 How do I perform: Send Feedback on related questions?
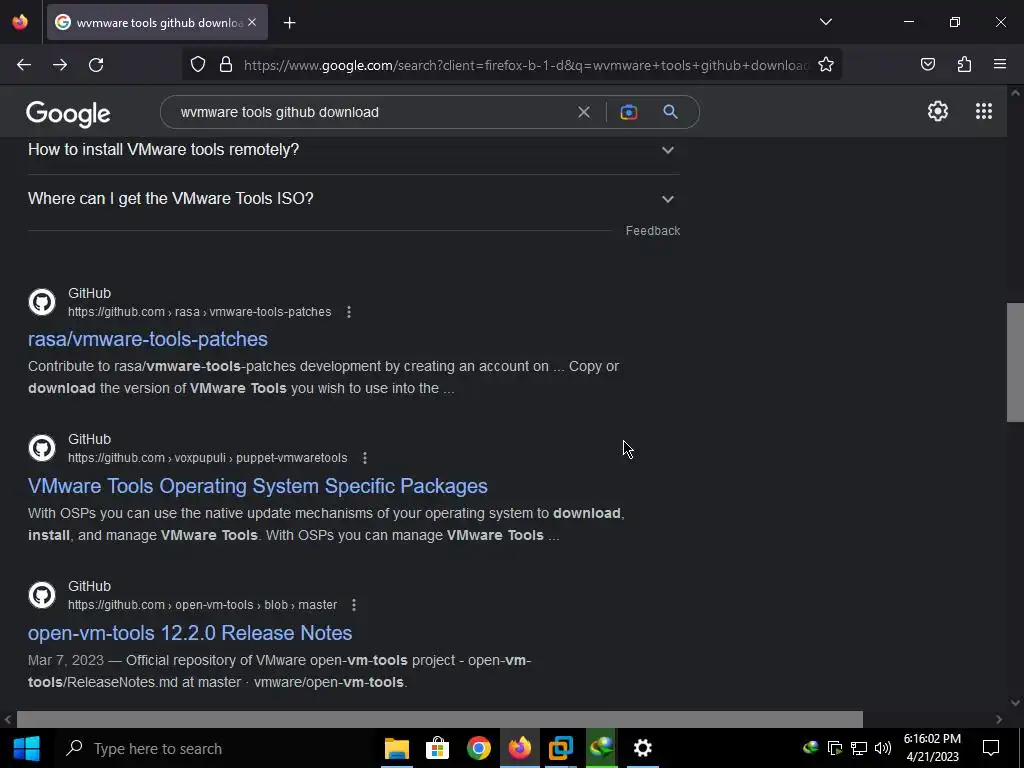(x=652, y=231)
